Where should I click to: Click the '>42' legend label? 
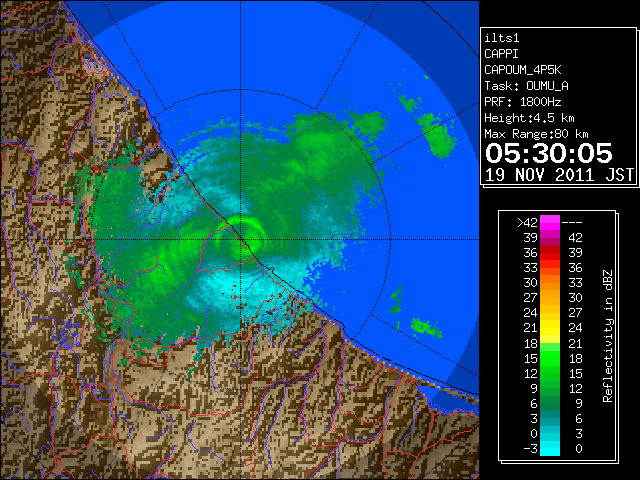pos(527,222)
